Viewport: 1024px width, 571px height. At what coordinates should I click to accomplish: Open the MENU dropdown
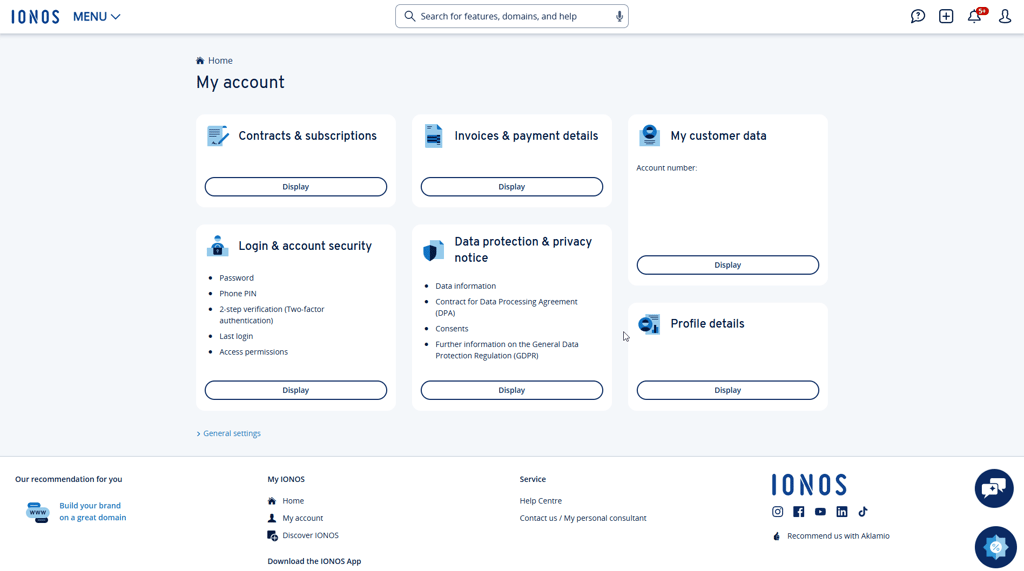point(97,16)
